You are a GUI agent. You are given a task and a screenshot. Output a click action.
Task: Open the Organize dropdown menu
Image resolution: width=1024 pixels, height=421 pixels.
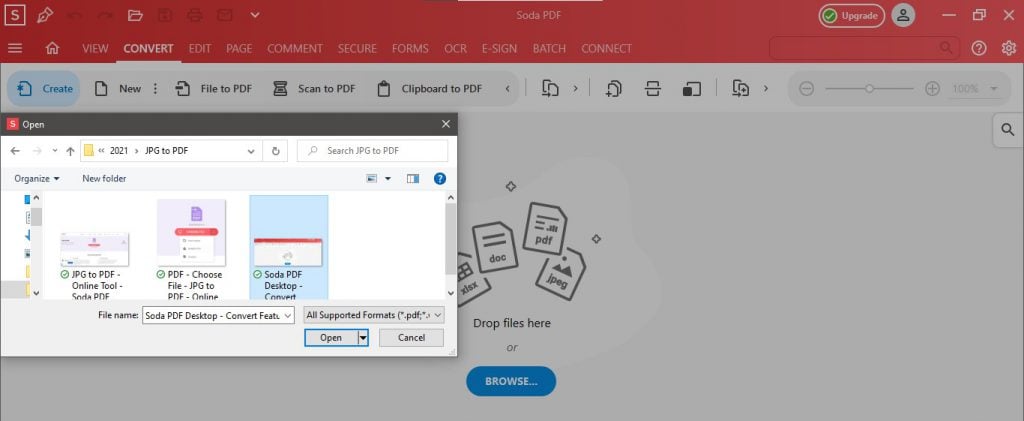[x=37, y=178]
